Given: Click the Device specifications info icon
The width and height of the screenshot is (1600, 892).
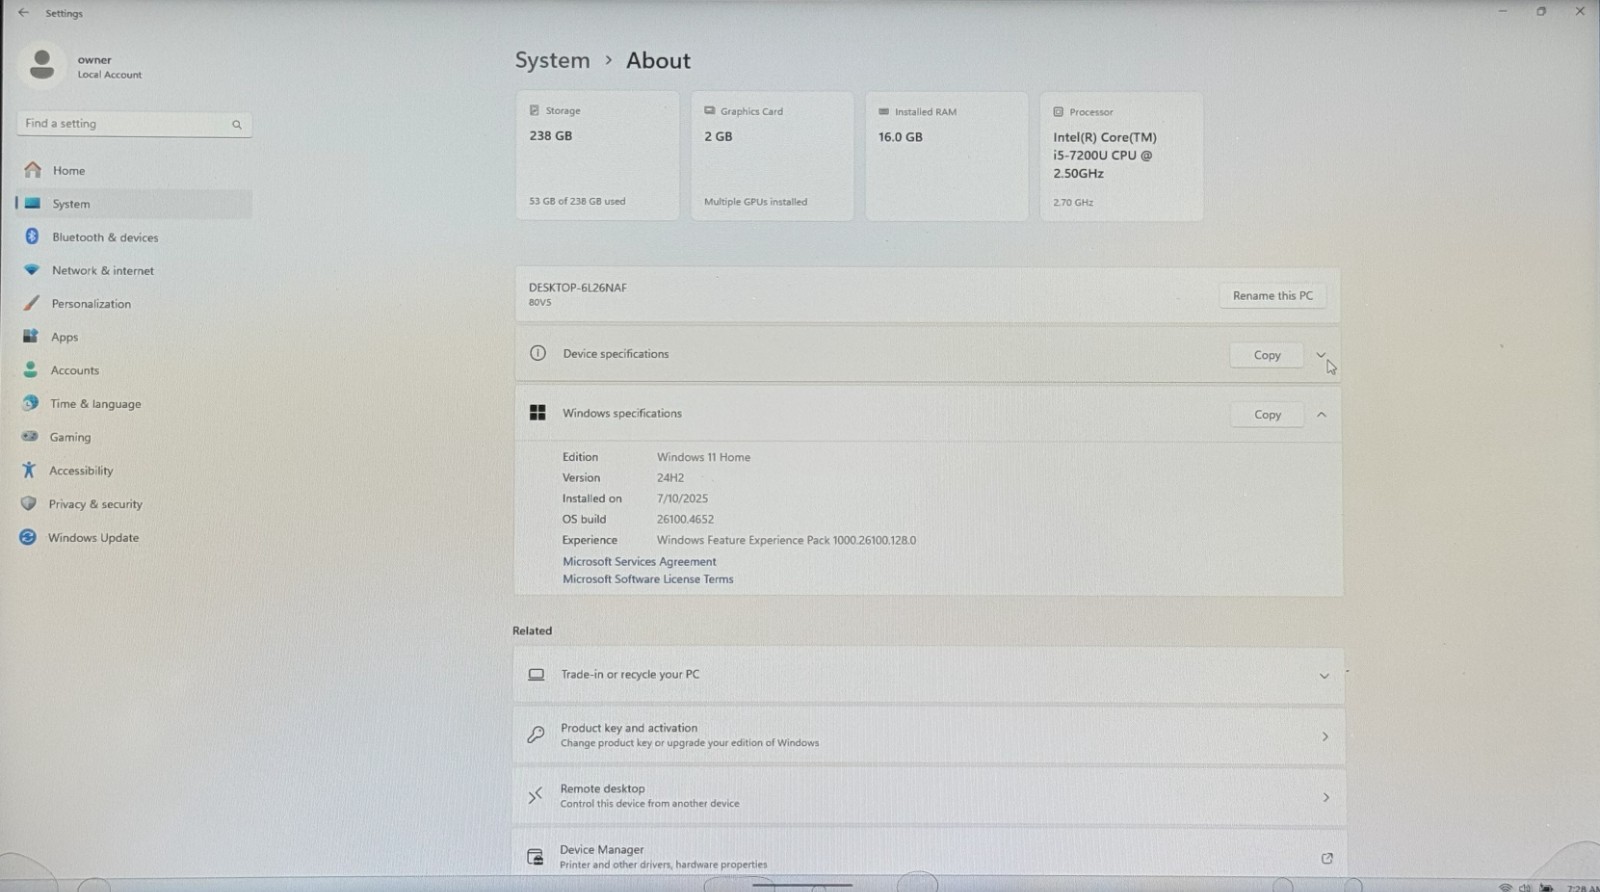Looking at the screenshot, I should (x=538, y=353).
